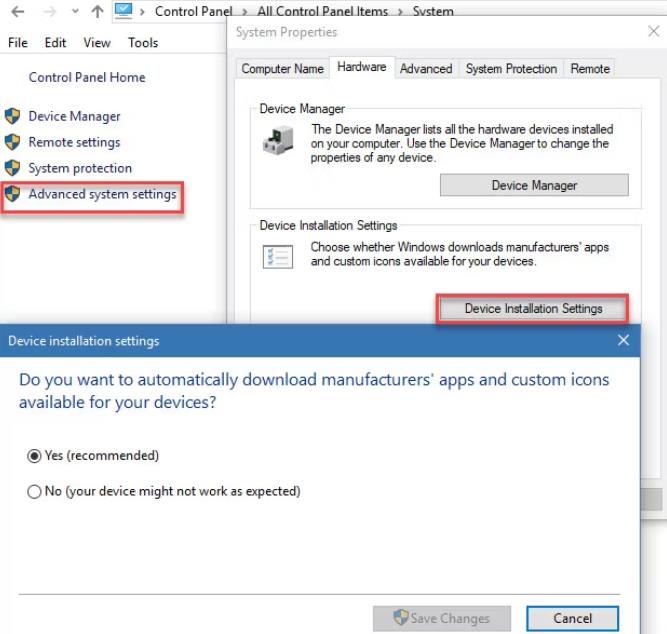667x634 pixels.
Task: Close the System Properties window
Action: pos(653,31)
